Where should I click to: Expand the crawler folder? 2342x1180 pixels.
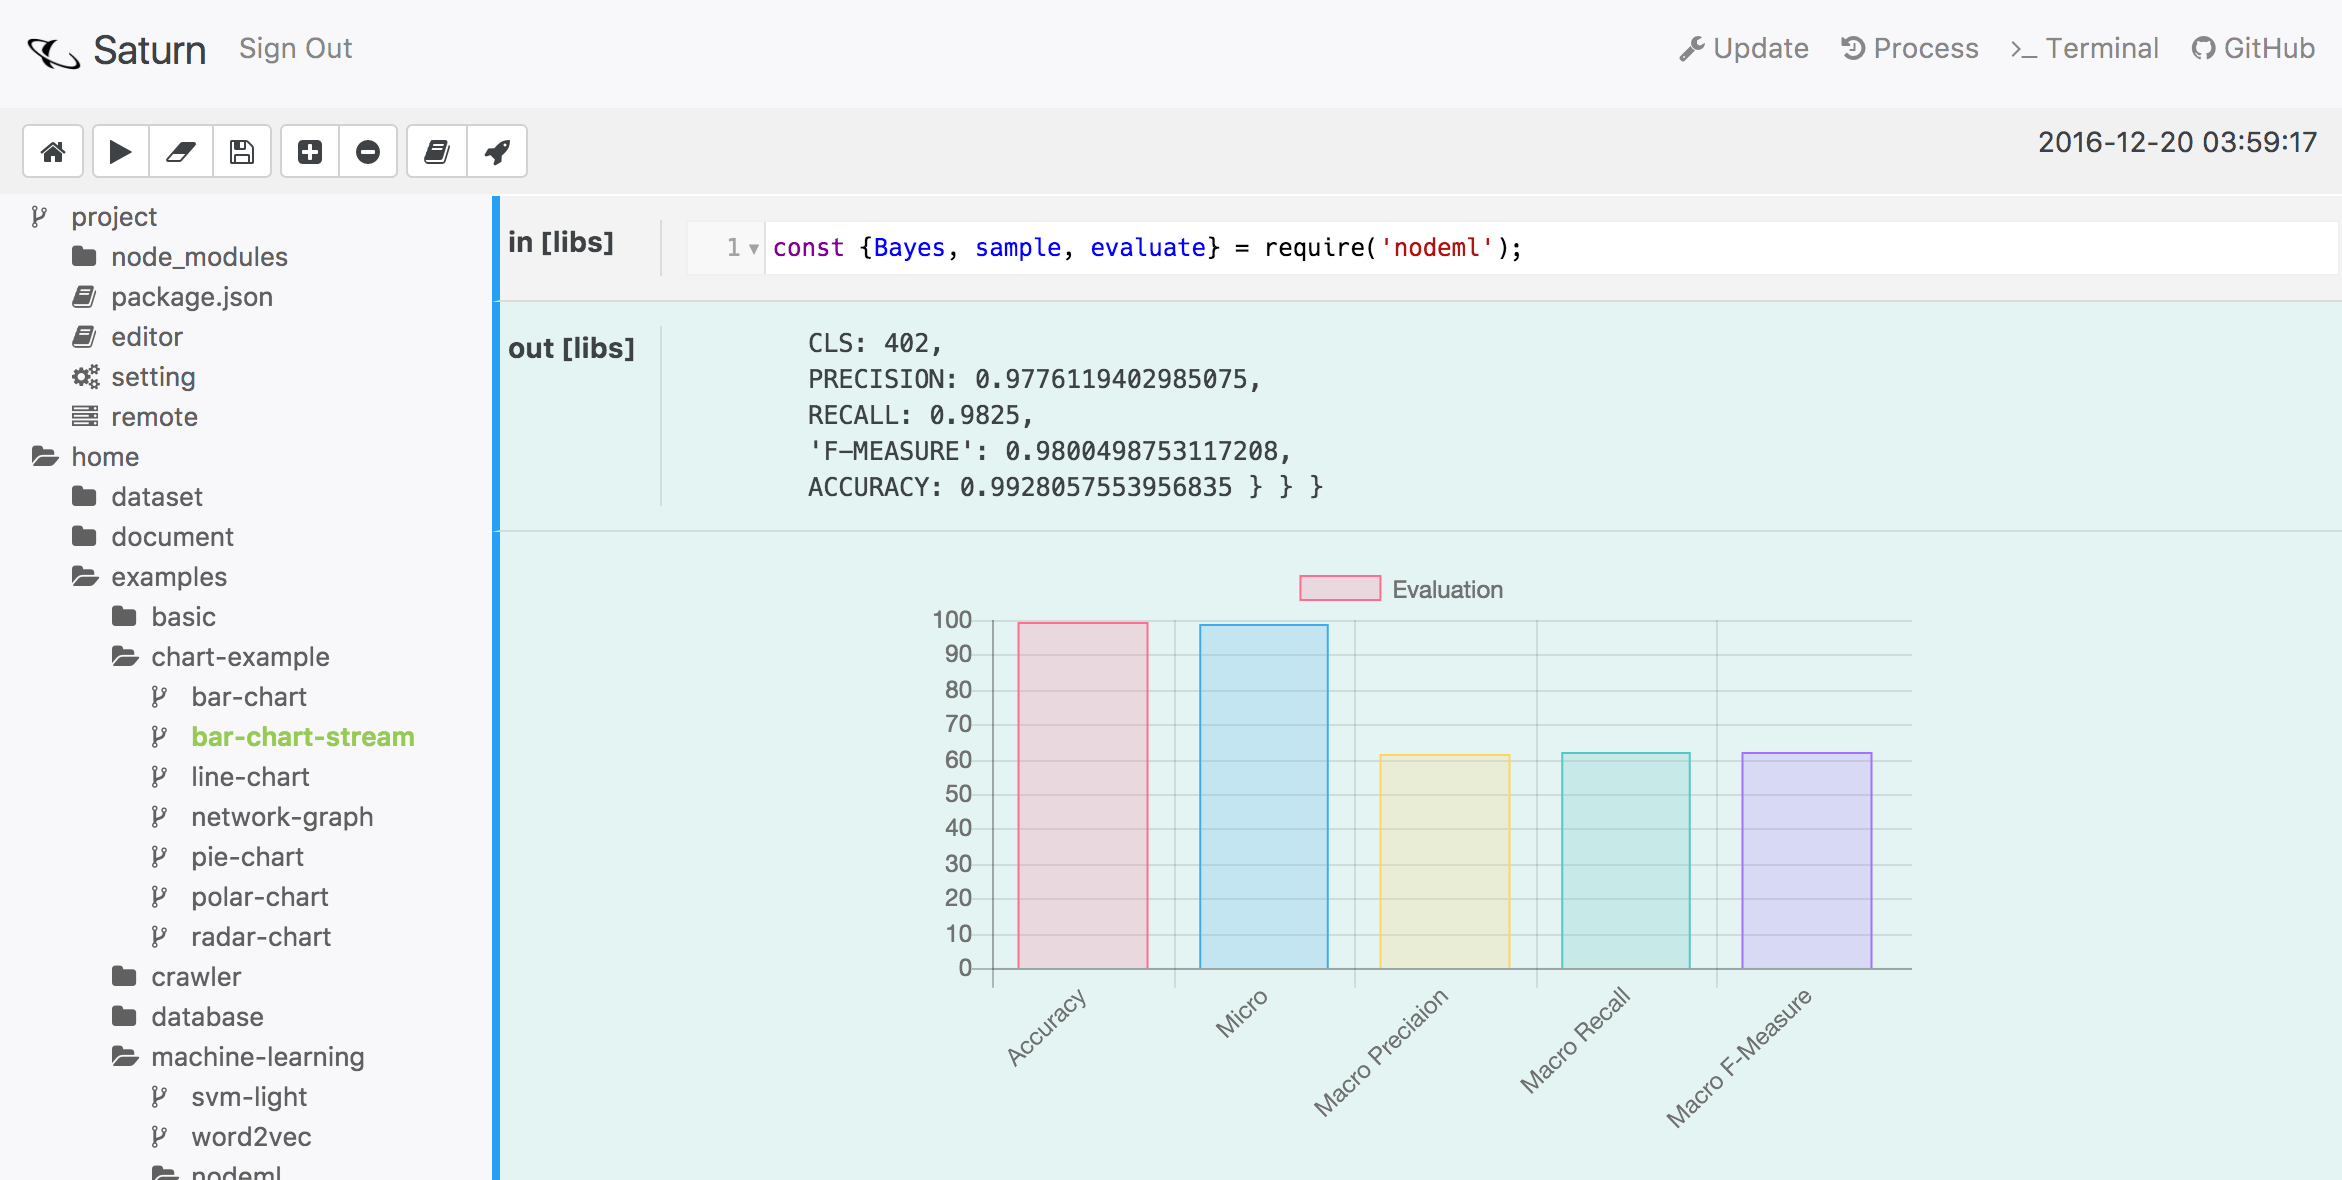pos(195,977)
